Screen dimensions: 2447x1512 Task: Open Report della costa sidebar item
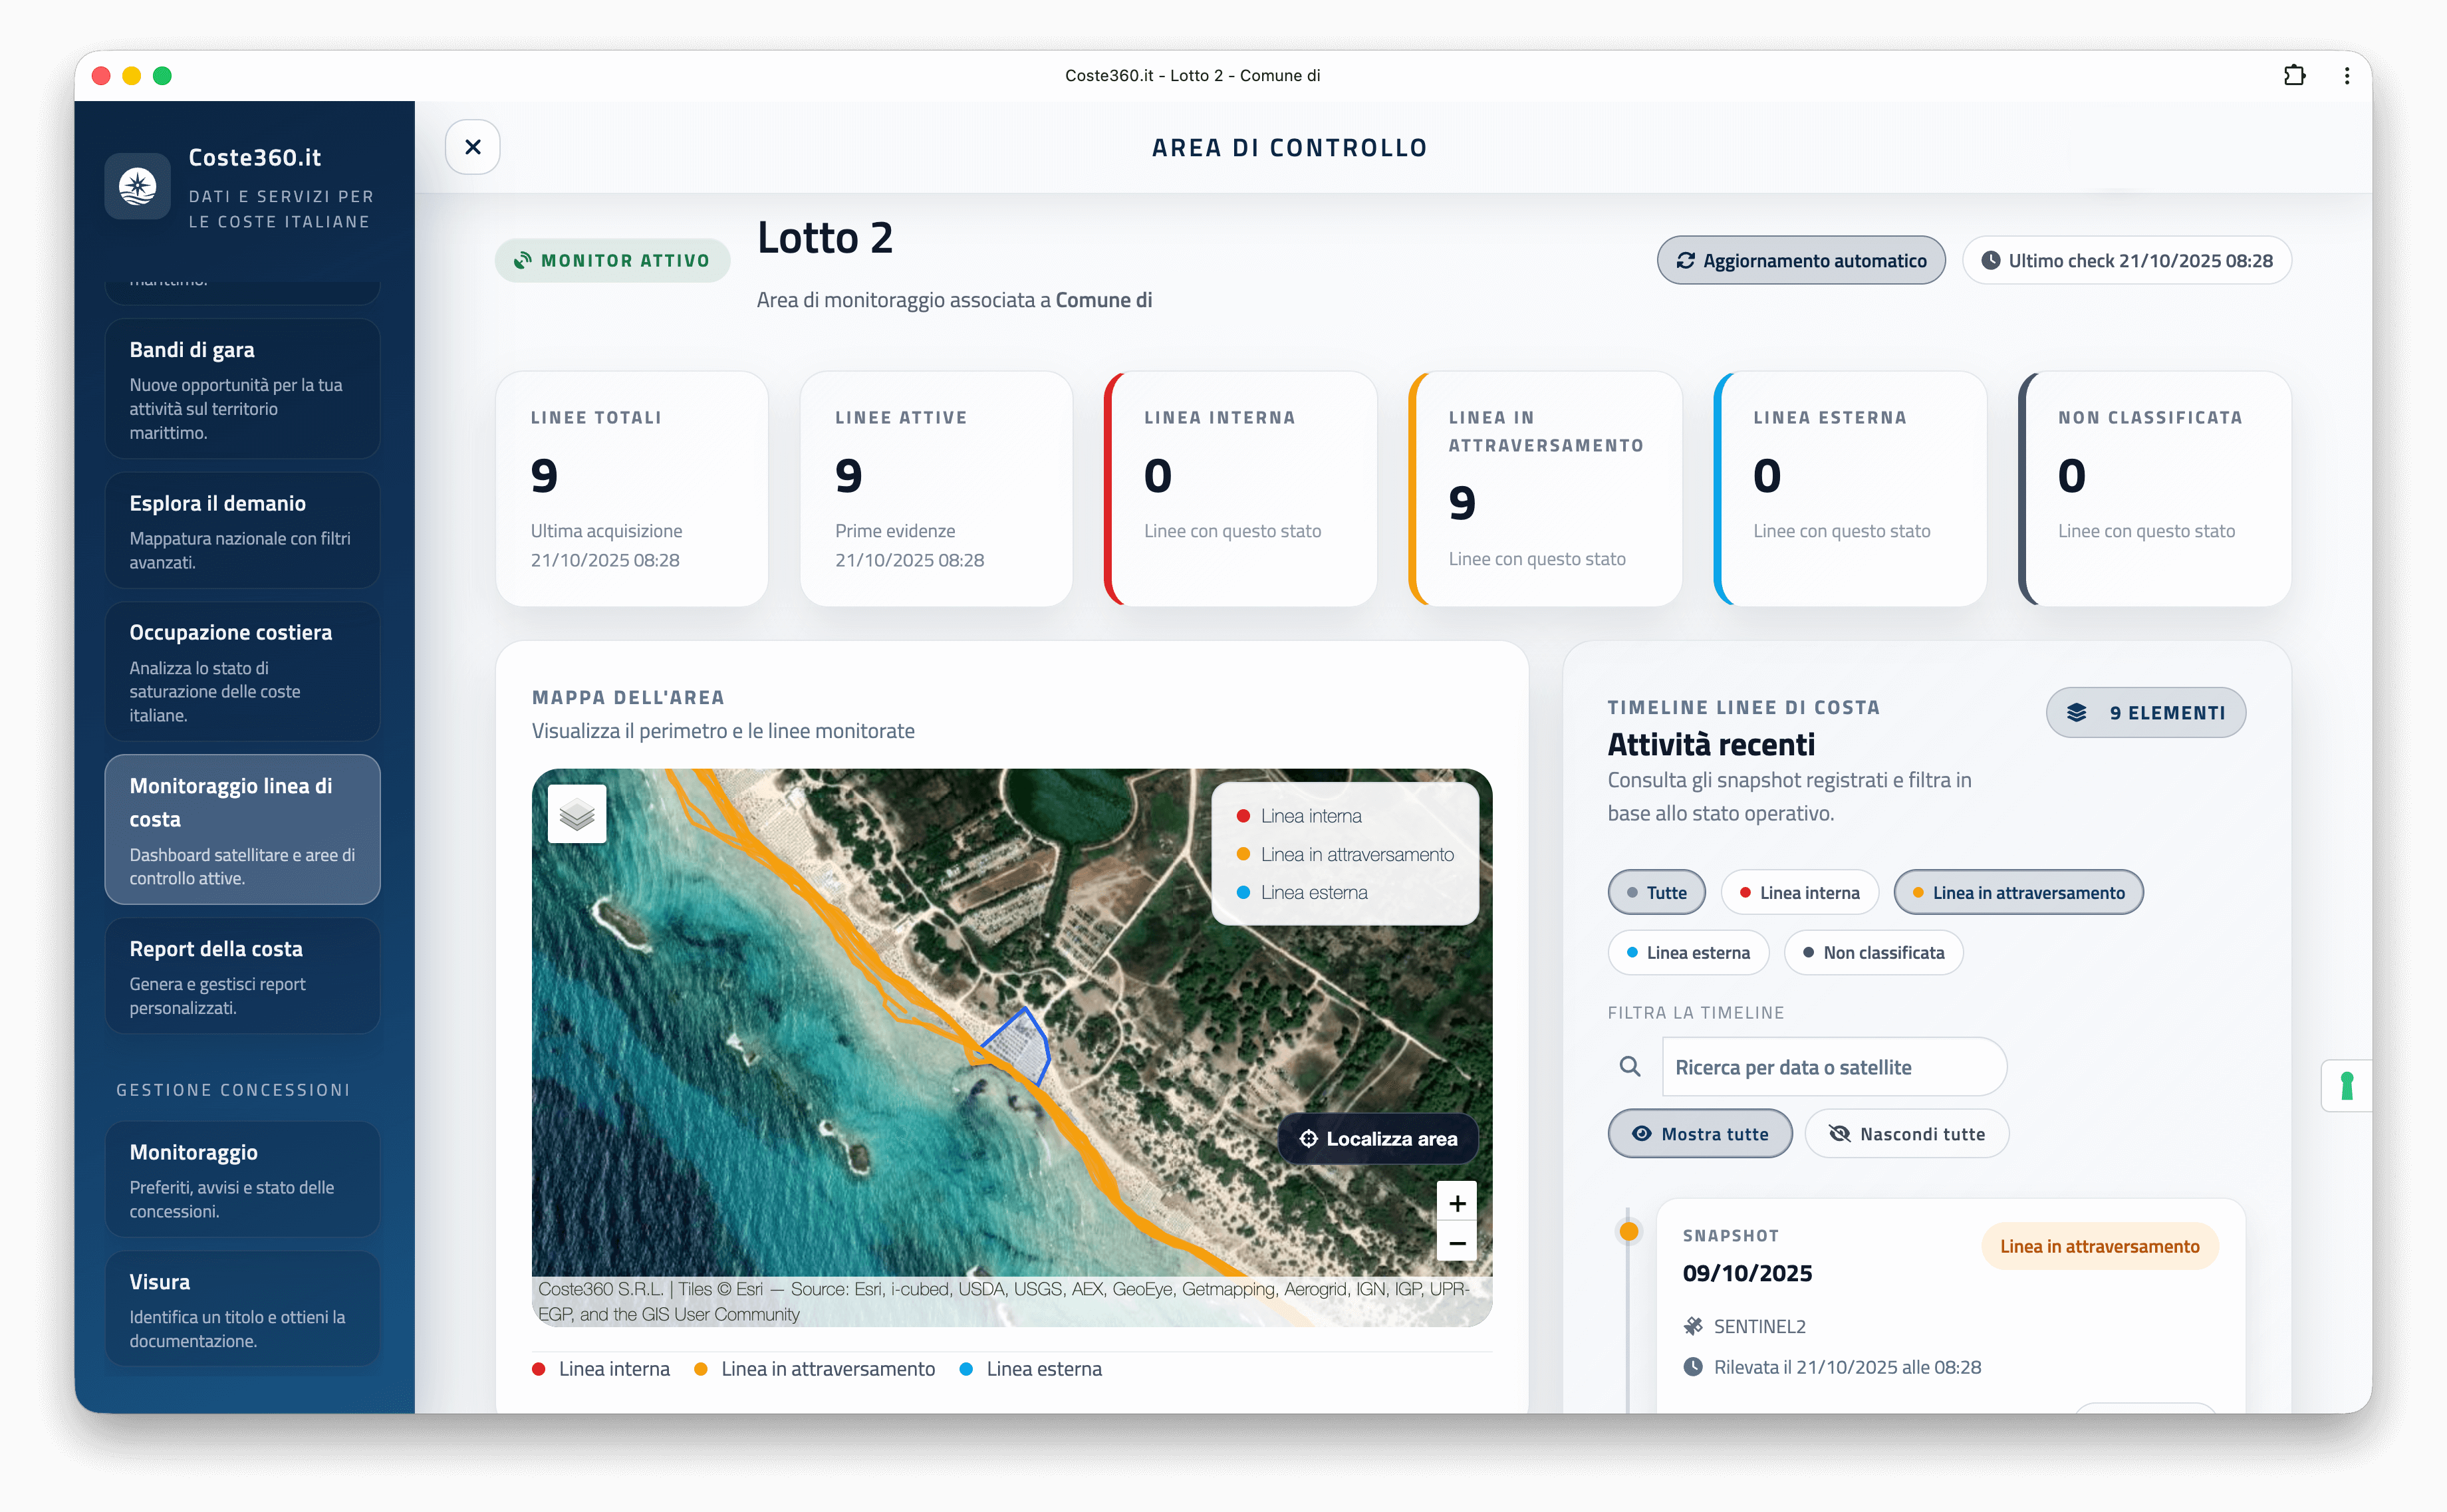pos(242,976)
